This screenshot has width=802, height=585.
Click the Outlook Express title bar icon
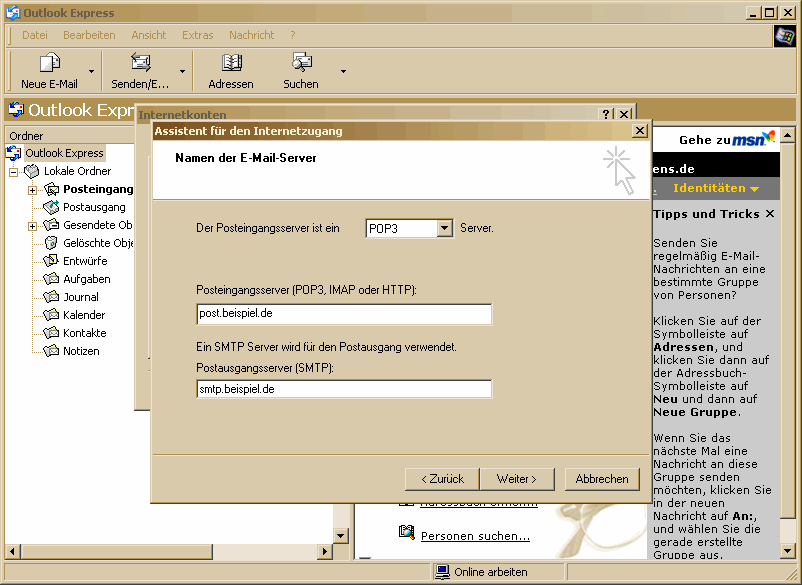[x=12, y=12]
